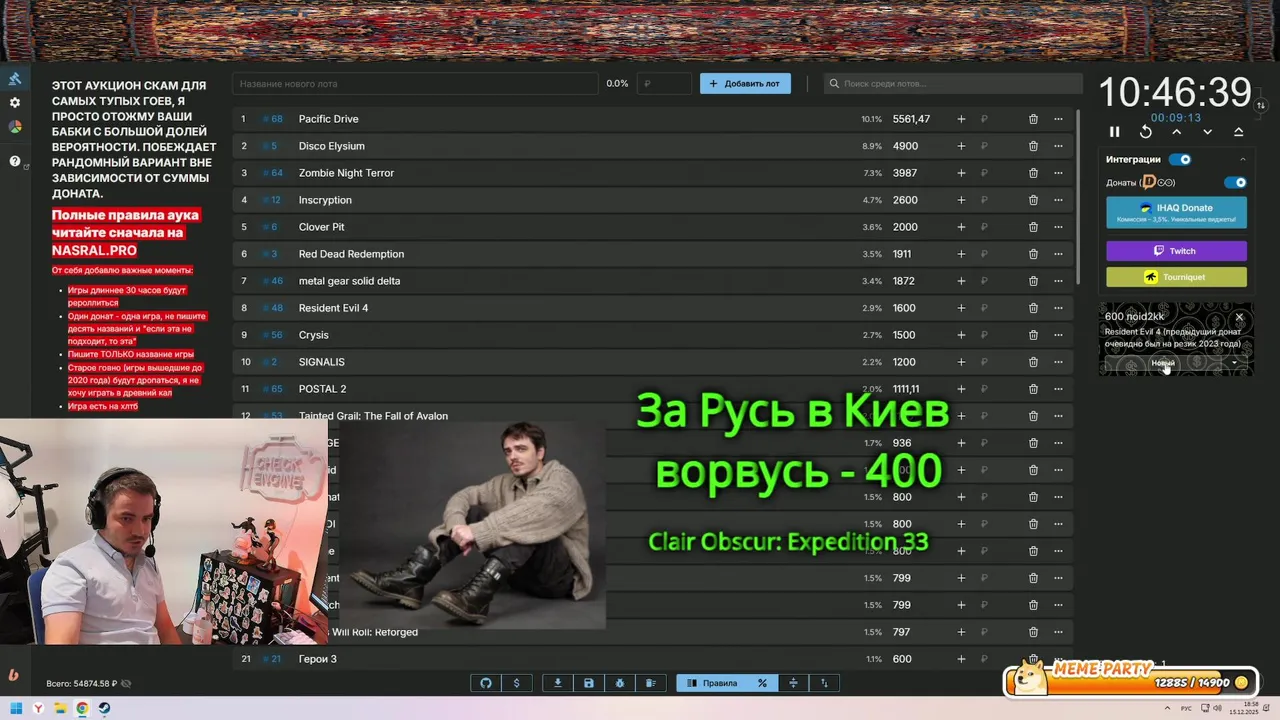Click the GitHub icon in bottom toolbar
This screenshot has width=1280, height=720.
[486, 683]
